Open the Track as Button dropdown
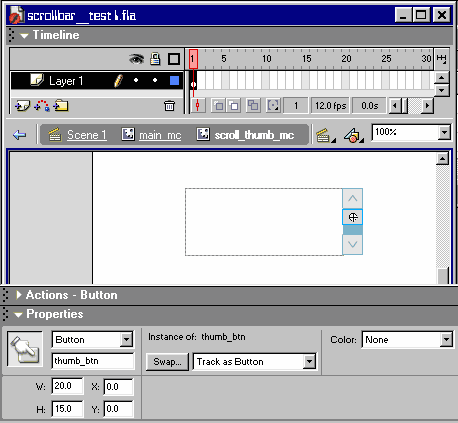This screenshot has width=458, height=423. 309,361
